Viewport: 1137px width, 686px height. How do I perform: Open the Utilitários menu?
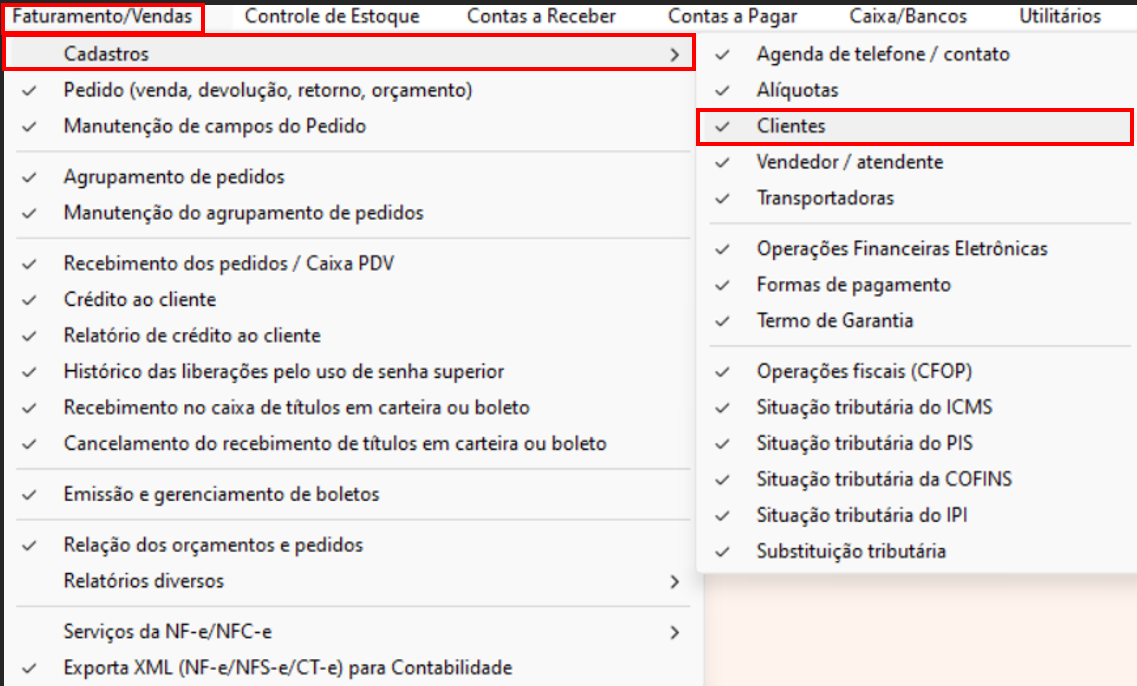(x=1060, y=16)
